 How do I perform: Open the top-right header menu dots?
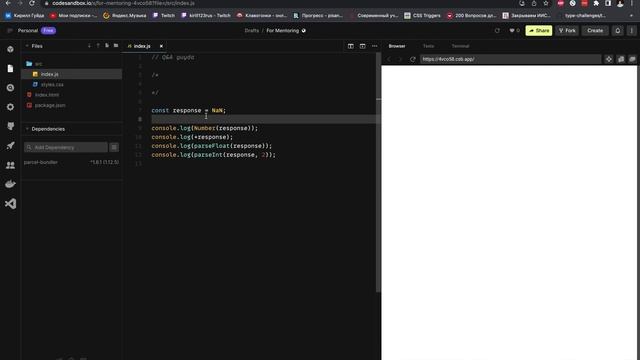coord(631,31)
